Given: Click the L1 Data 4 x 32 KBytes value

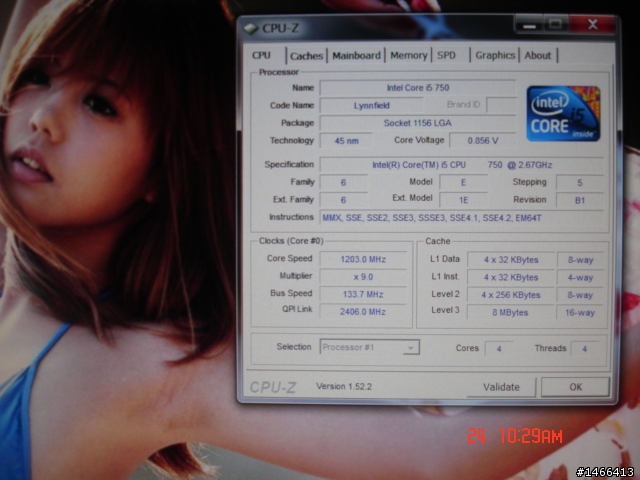Looking at the screenshot, I should click(511, 260).
